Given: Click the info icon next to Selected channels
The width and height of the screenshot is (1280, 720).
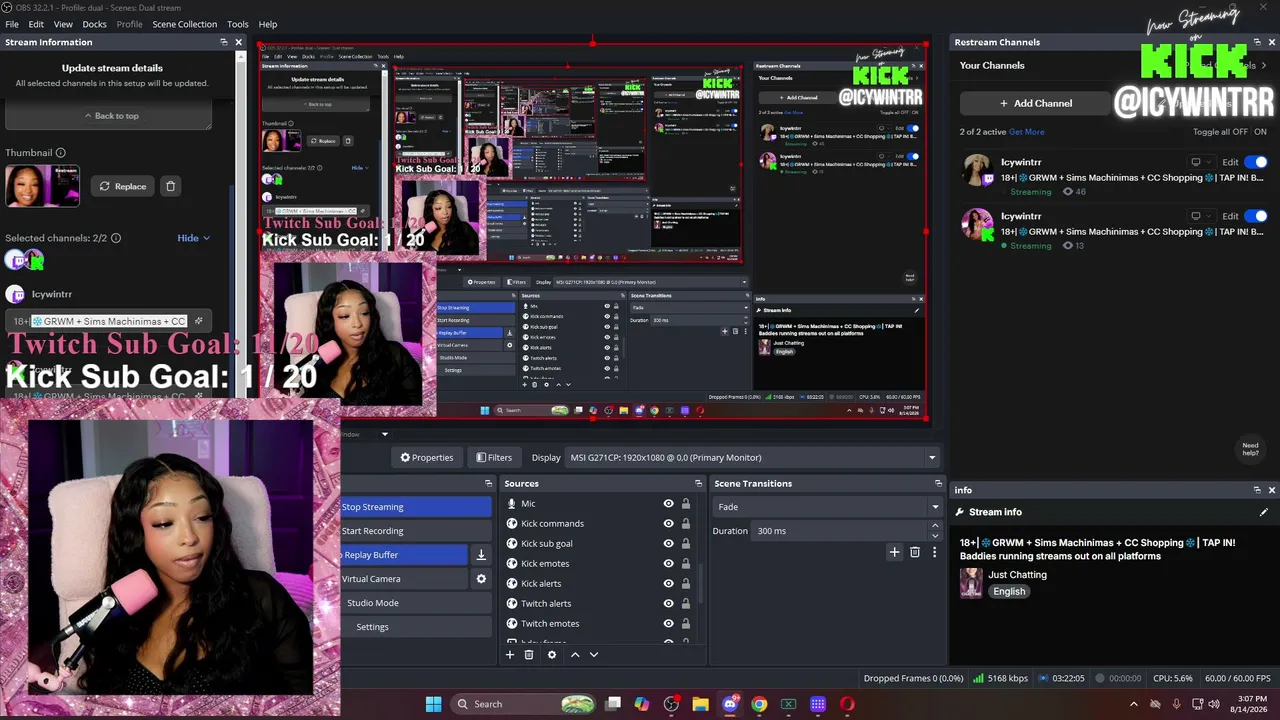Looking at the screenshot, I should [116, 238].
